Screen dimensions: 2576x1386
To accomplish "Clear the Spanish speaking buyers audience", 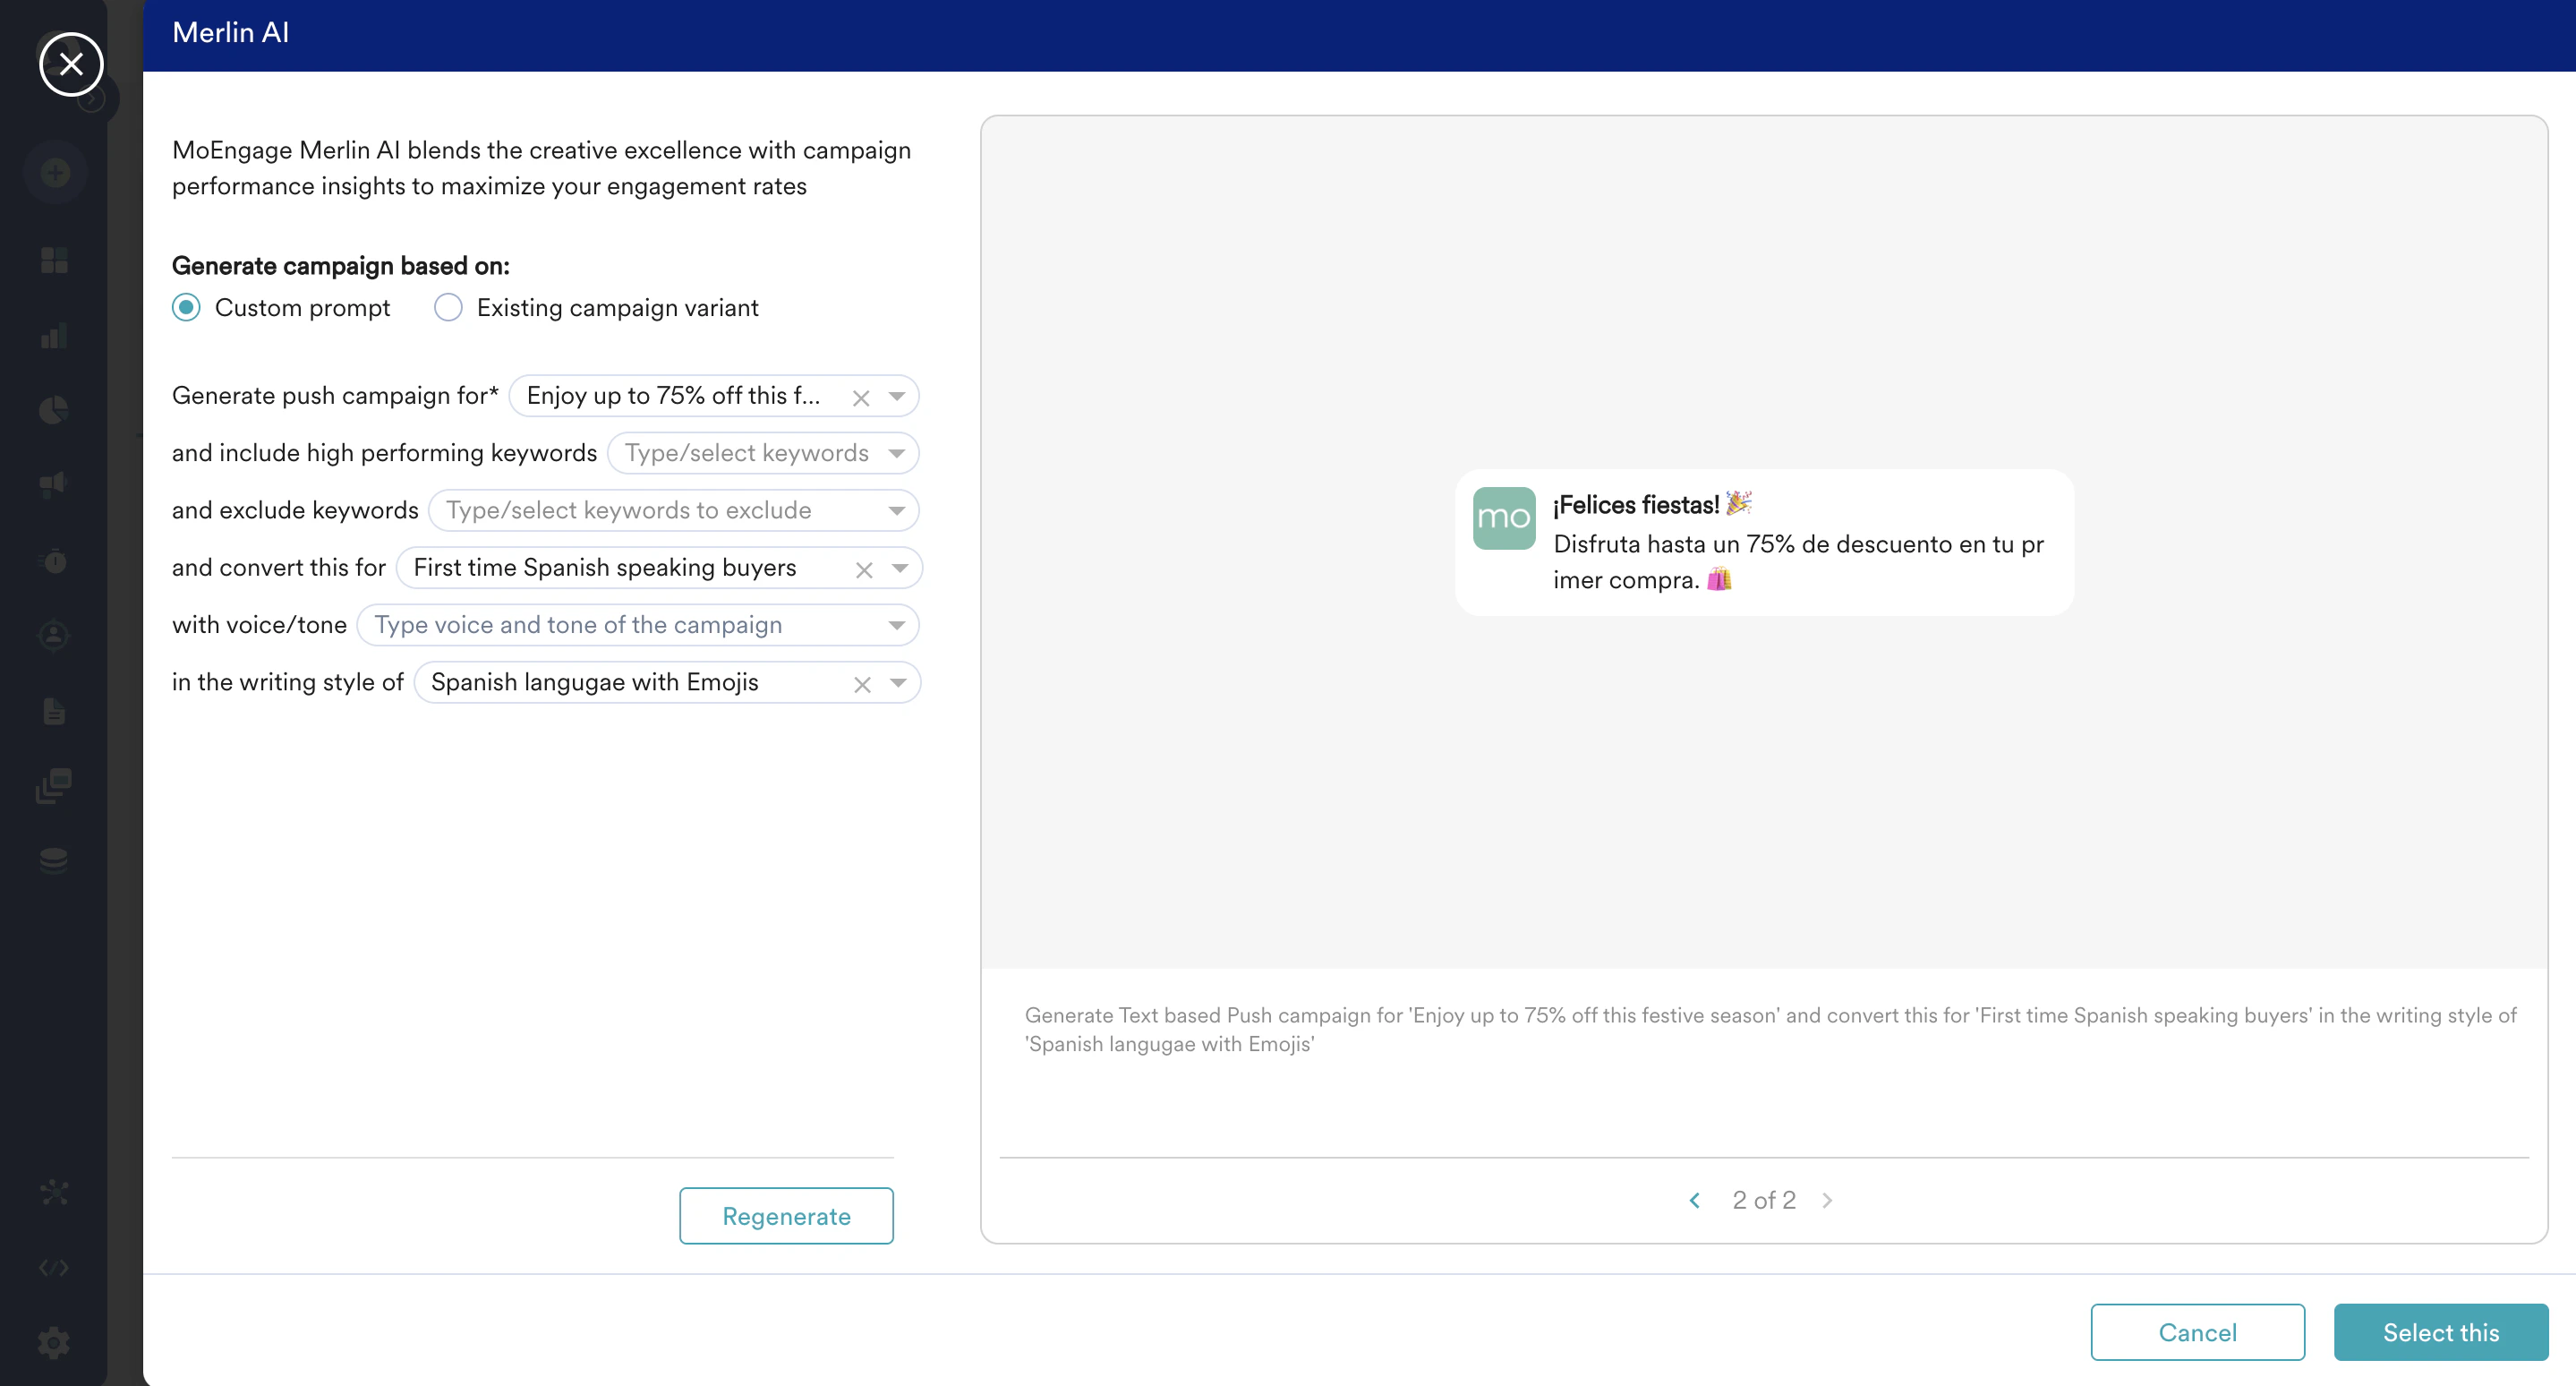I will (x=864, y=570).
